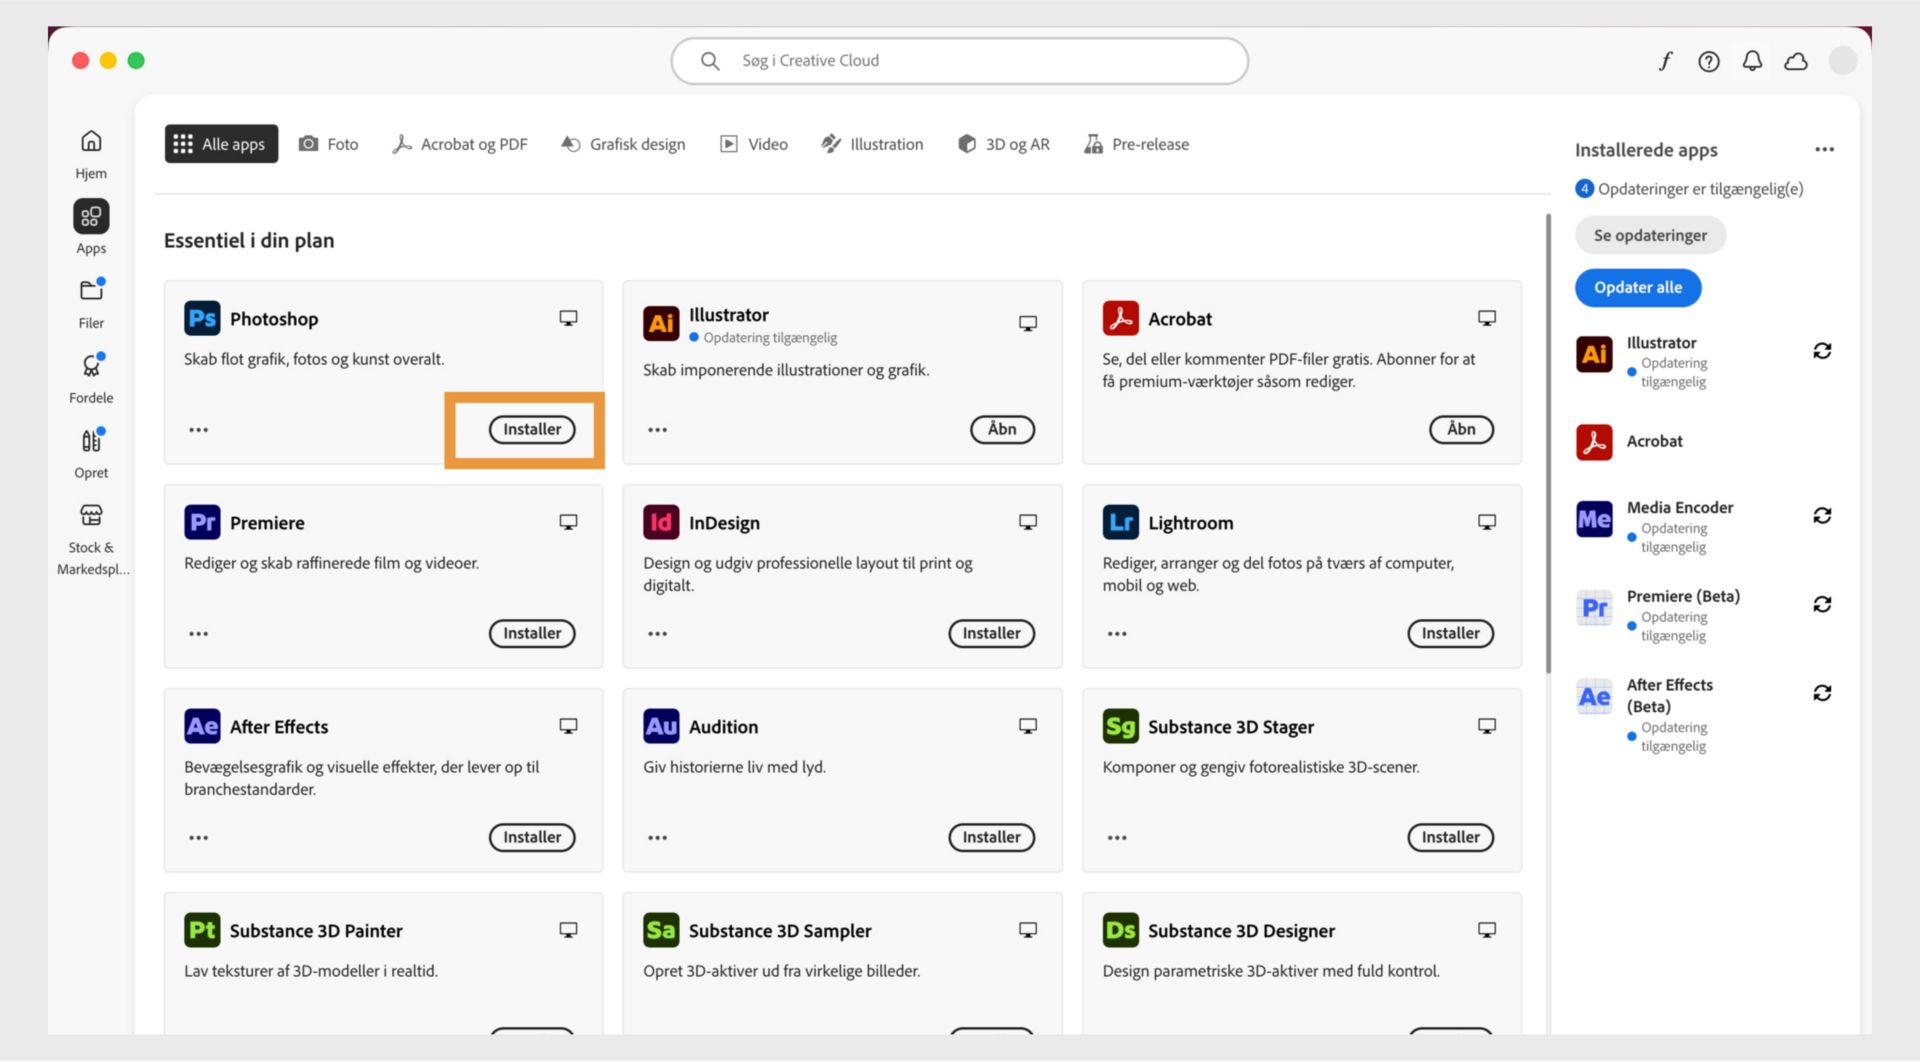Select the Alle apps tab
1920x1062 pixels.
[221, 144]
